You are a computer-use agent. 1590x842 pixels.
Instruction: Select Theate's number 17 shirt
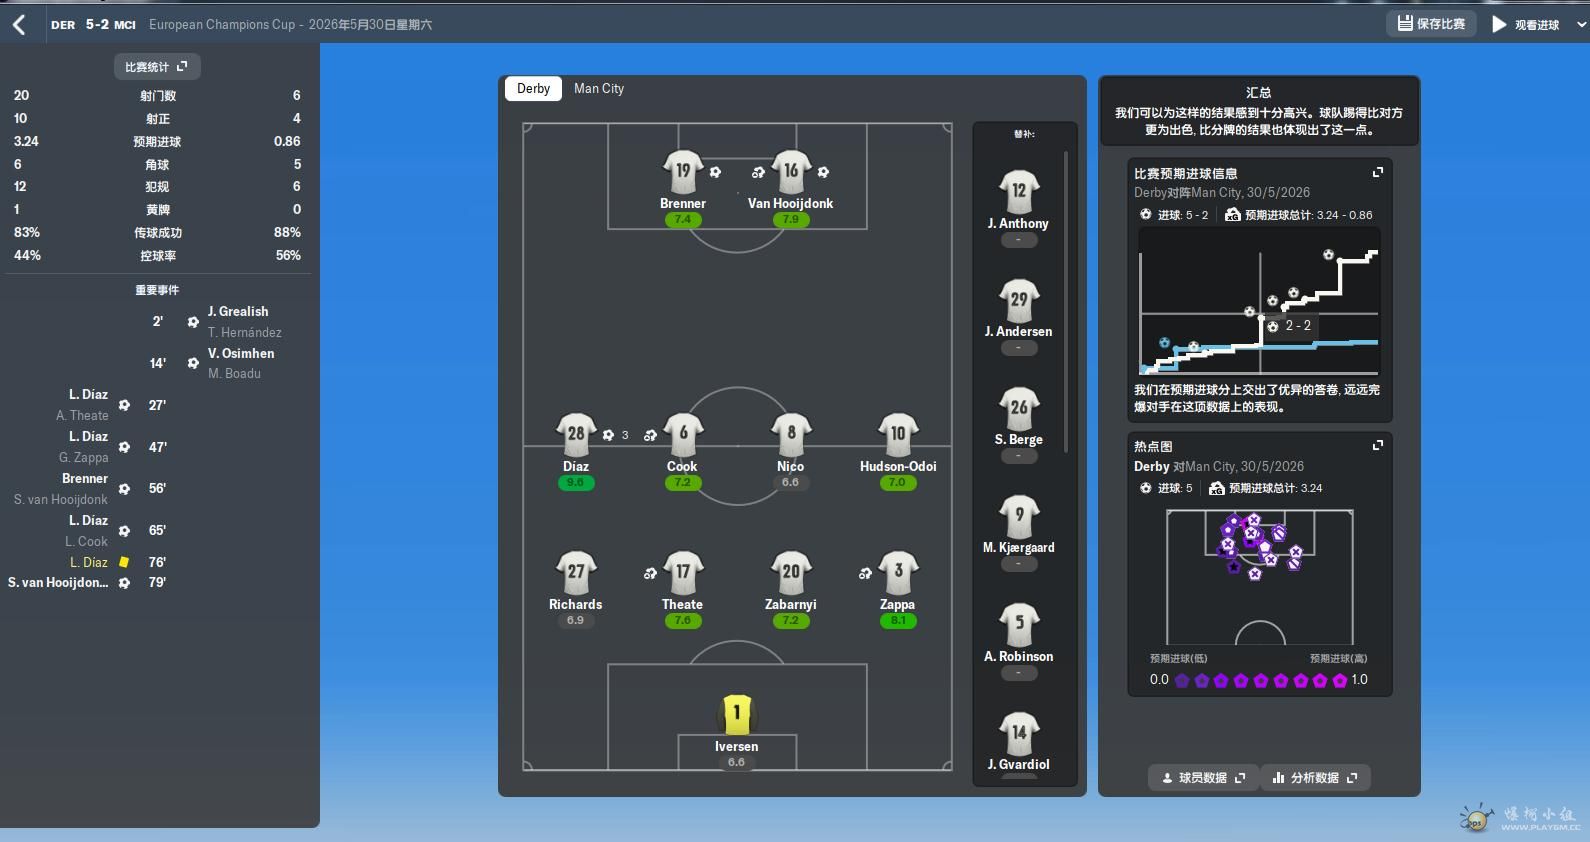point(683,572)
